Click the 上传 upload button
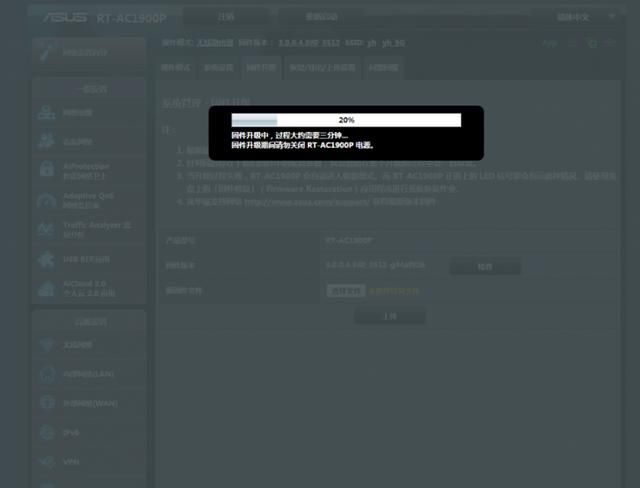The image size is (640, 488). [390, 316]
